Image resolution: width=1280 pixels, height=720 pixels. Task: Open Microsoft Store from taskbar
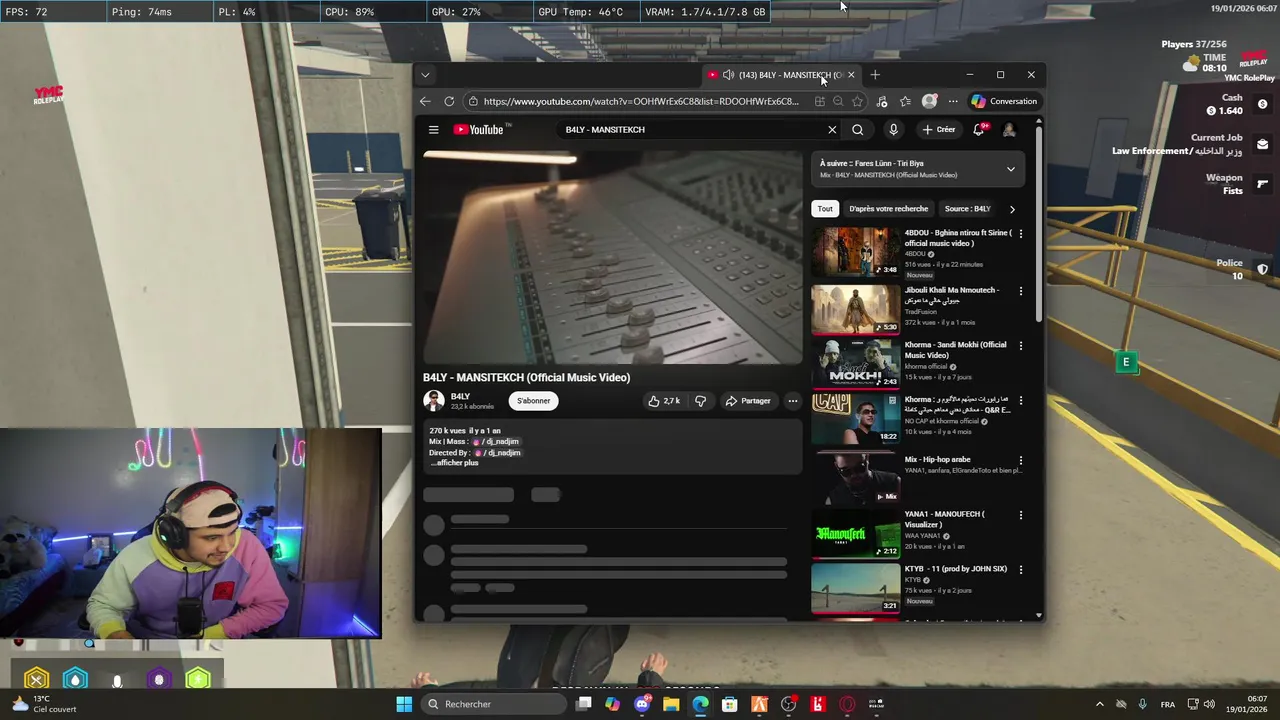[730, 704]
